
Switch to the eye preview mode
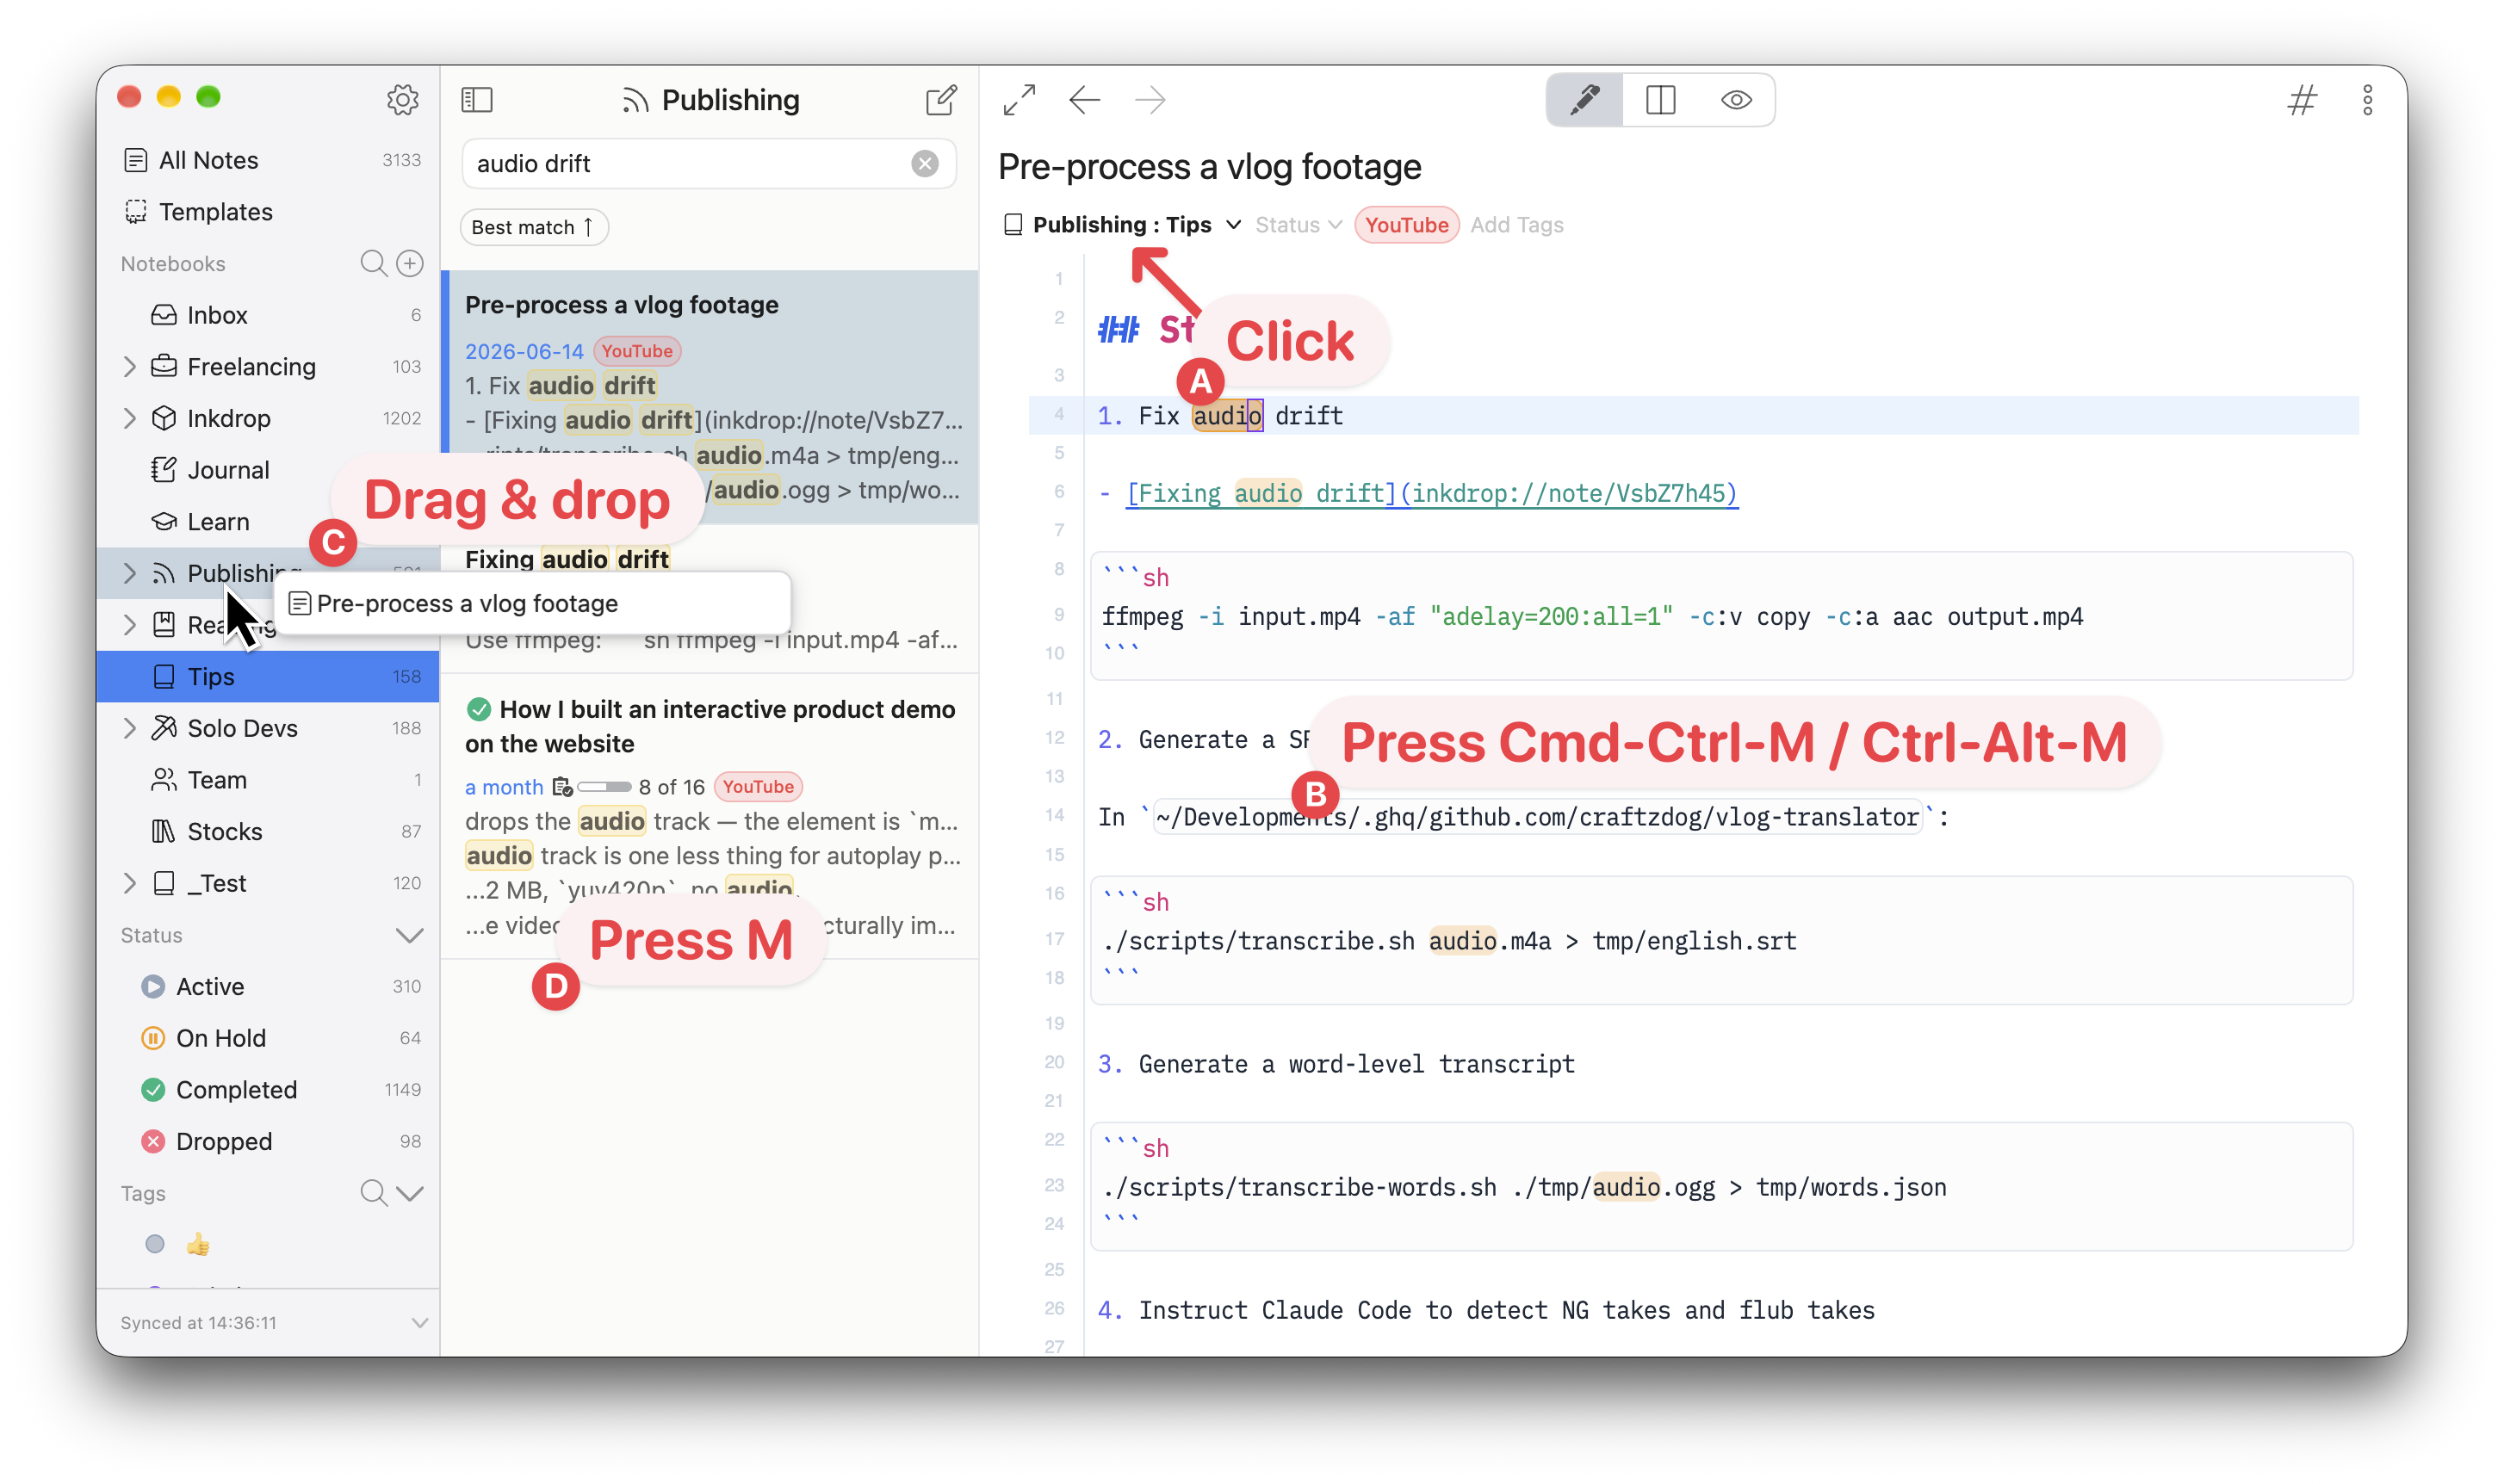(1736, 99)
